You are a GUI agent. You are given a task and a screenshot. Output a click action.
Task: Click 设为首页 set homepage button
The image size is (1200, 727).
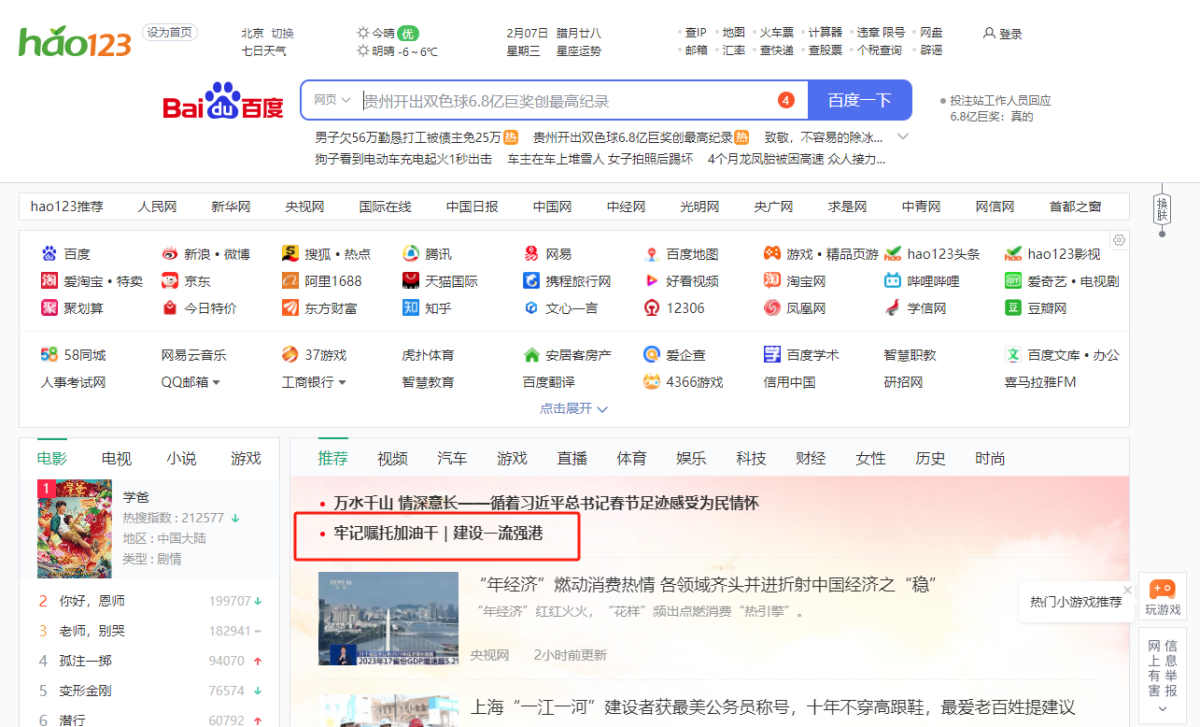point(169,32)
